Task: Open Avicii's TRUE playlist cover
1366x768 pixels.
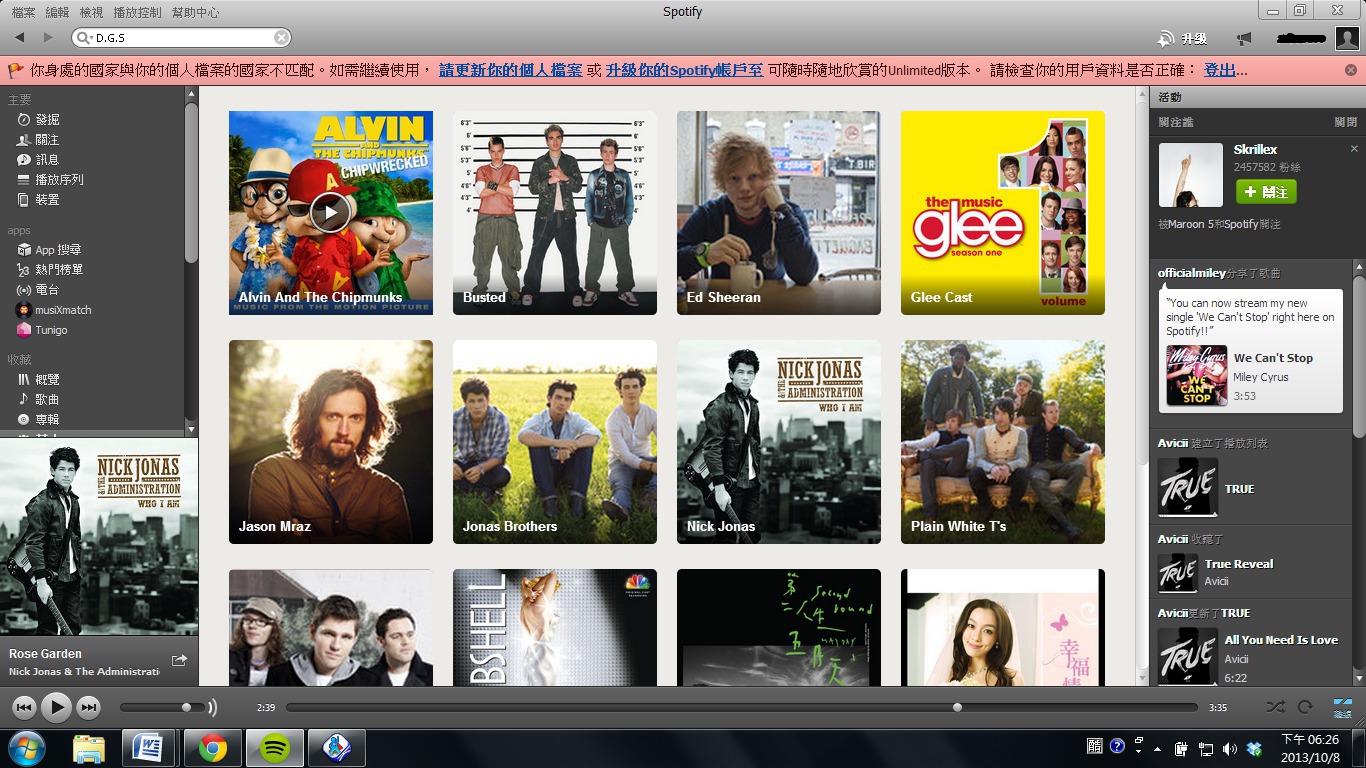Action: click(1187, 488)
